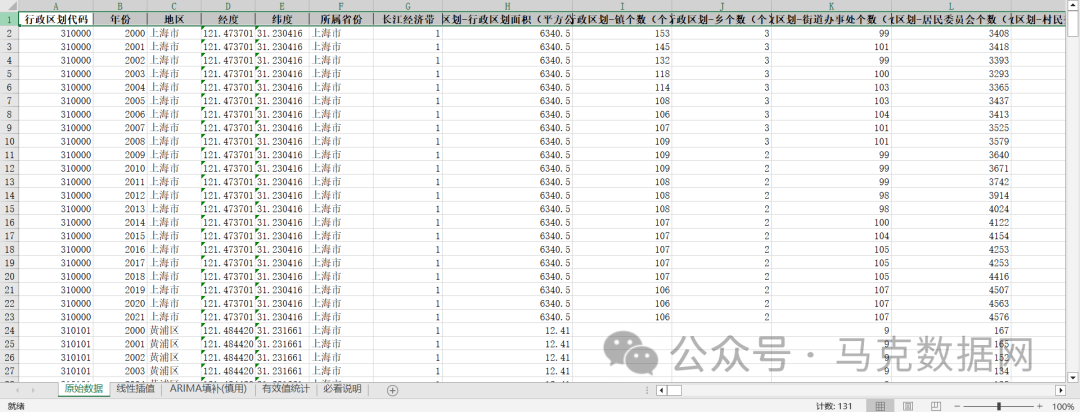Screen dimensions: 1080x412
Task: Switch to Page Break Preview view
Action: [x=935, y=406]
